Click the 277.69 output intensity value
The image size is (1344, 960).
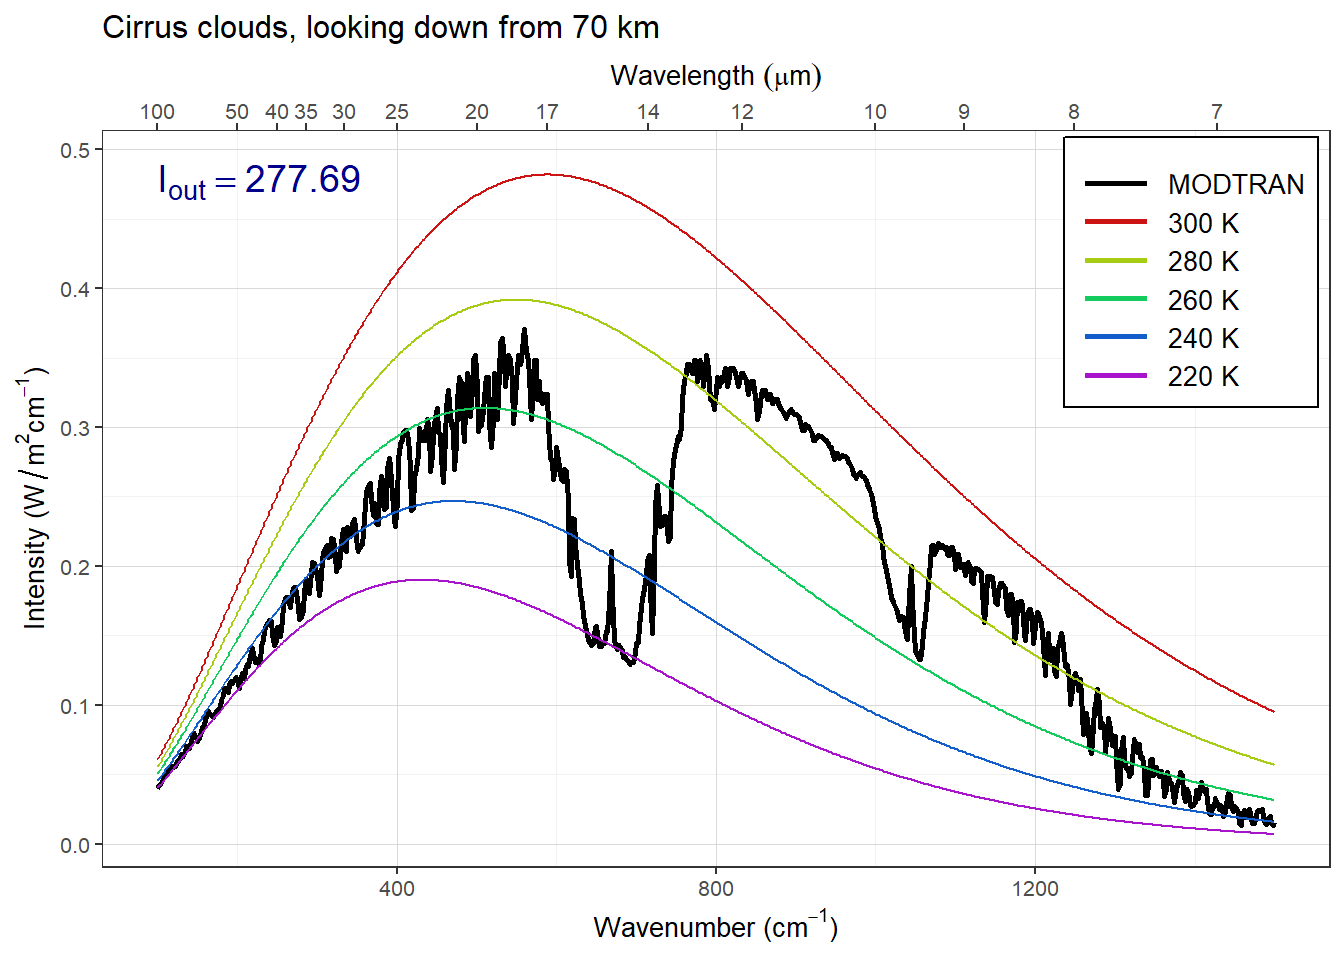click(302, 179)
